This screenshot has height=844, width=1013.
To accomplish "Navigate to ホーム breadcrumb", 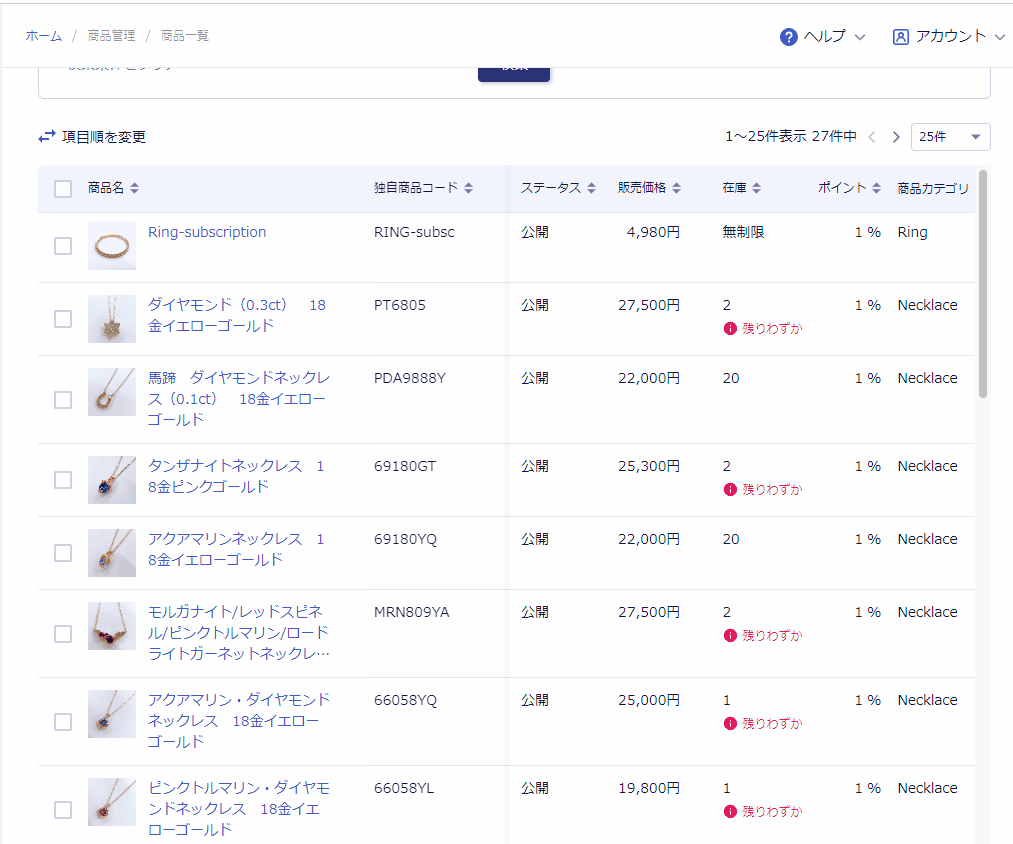I will click(44, 36).
